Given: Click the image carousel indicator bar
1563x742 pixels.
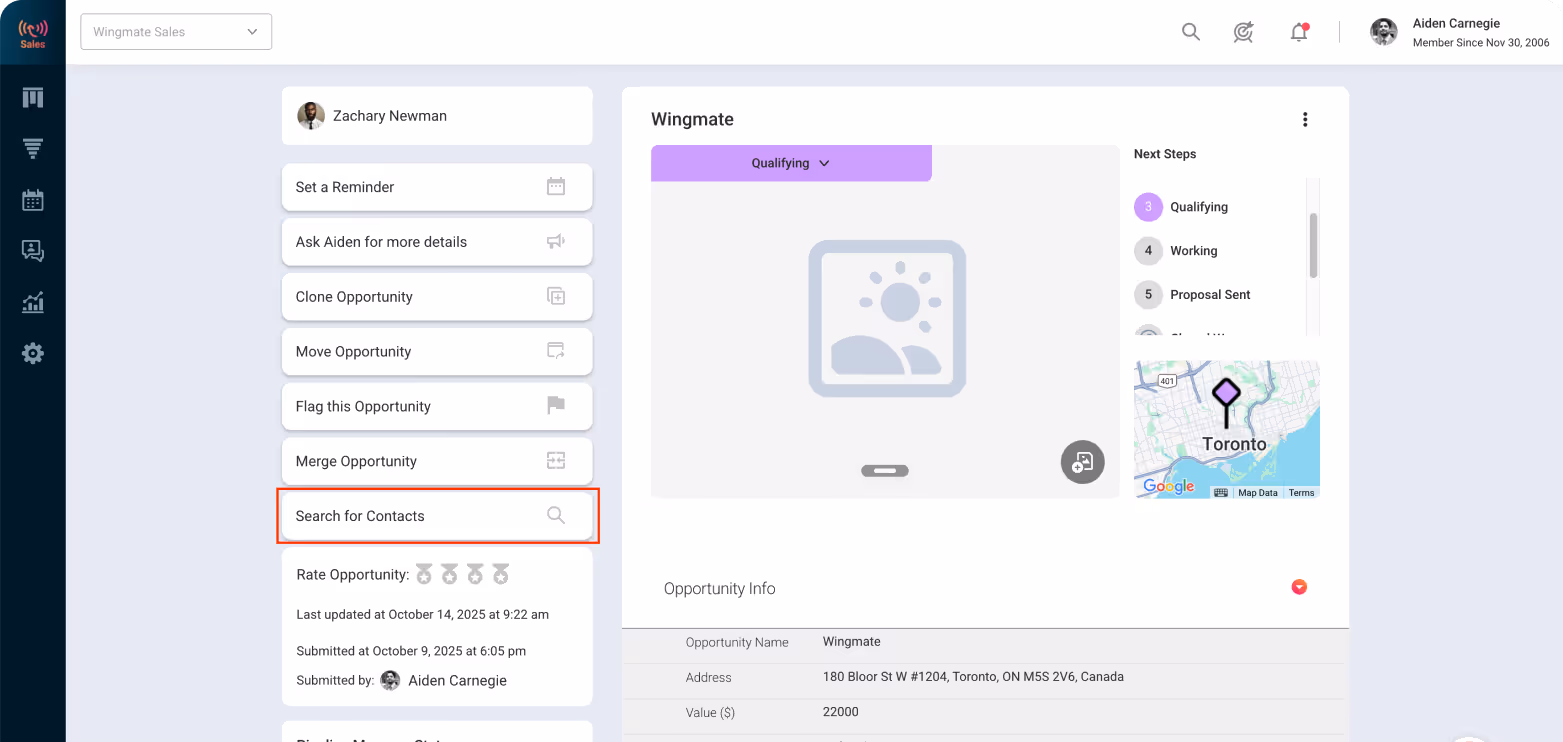Looking at the screenshot, I should click(x=885, y=470).
